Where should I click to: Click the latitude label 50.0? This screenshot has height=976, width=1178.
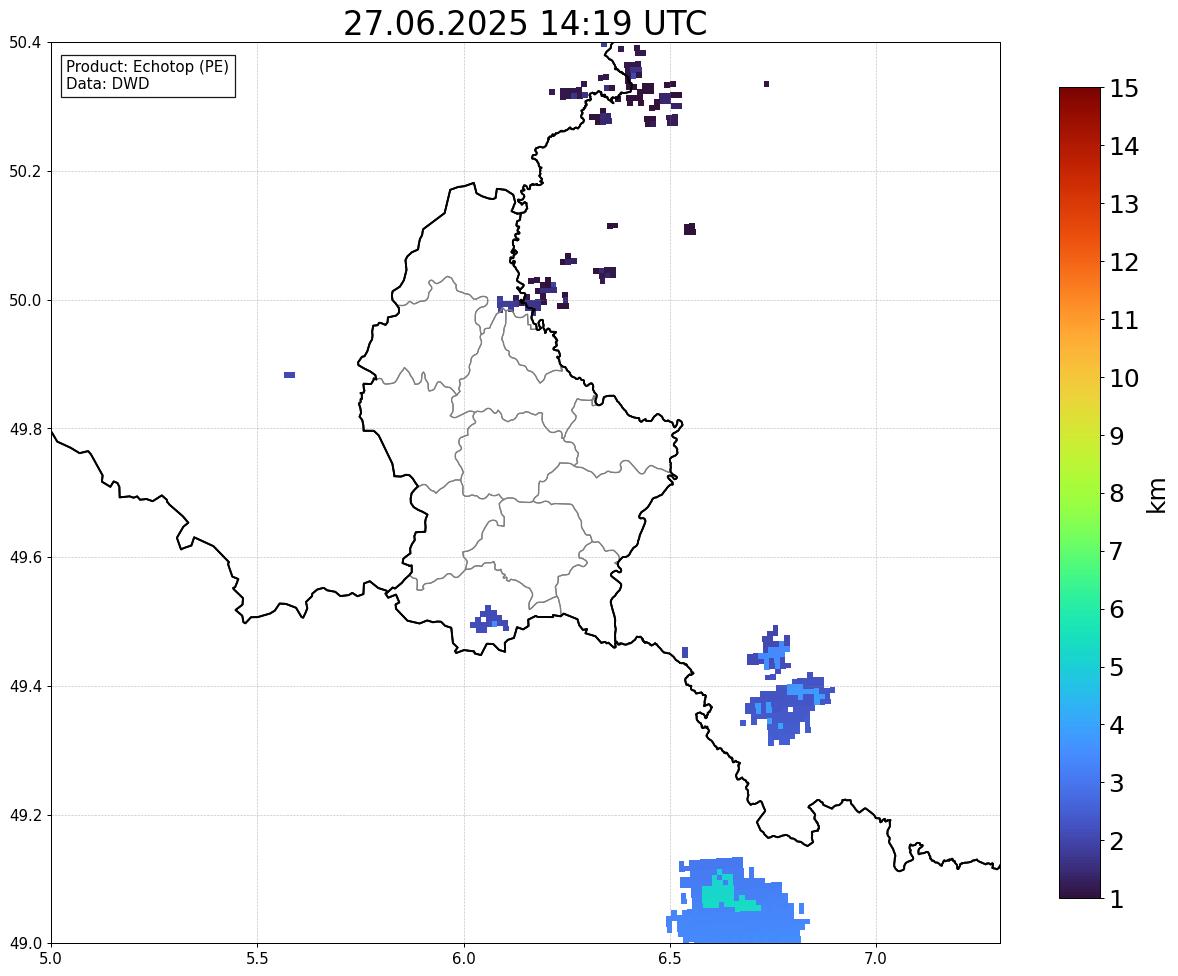[24, 301]
